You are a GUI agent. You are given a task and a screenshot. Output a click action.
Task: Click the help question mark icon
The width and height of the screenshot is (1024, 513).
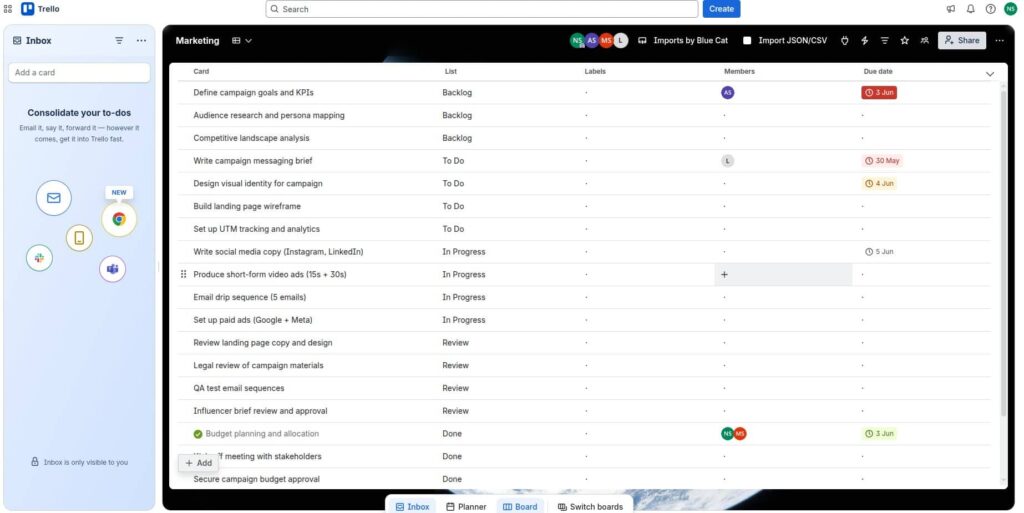click(x=990, y=9)
